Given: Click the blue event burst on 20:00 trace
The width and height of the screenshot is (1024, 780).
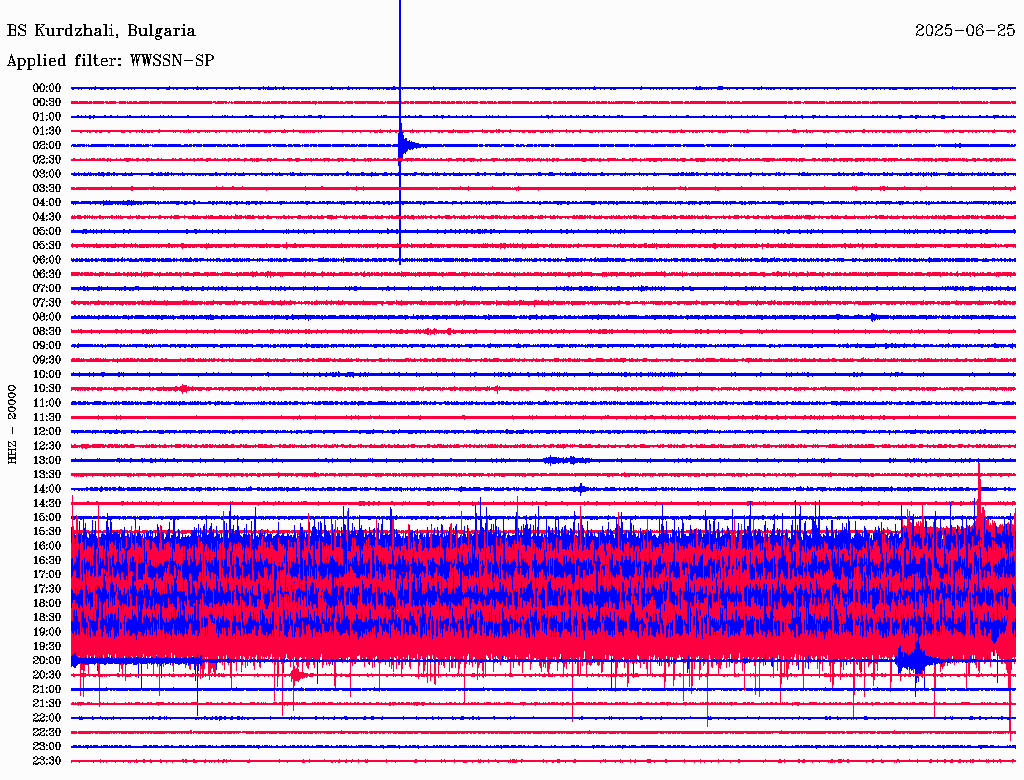Looking at the screenshot, I should tap(918, 660).
